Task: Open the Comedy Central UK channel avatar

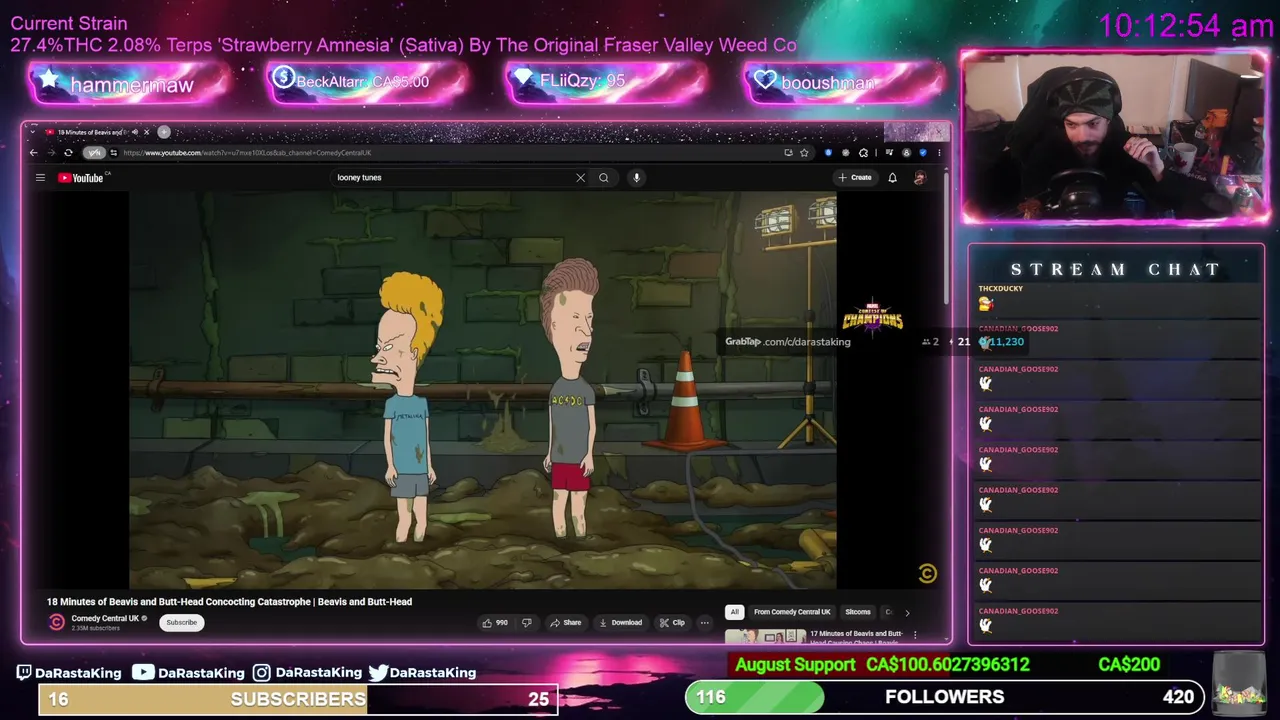Action: pos(57,622)
